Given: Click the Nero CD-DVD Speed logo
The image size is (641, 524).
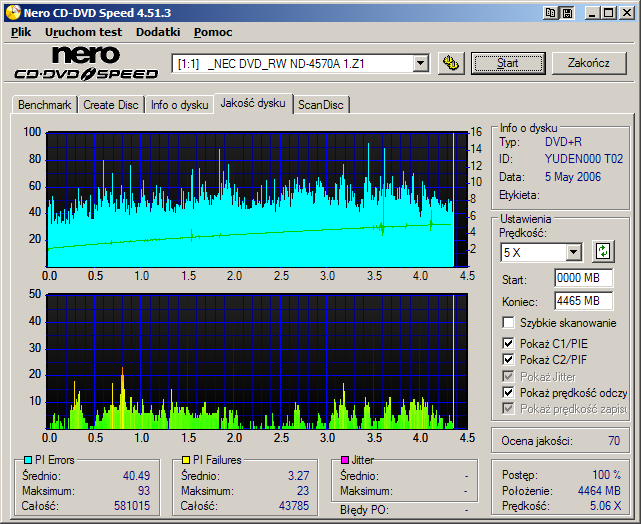Looking at the screenshot, I should (86, 63).
